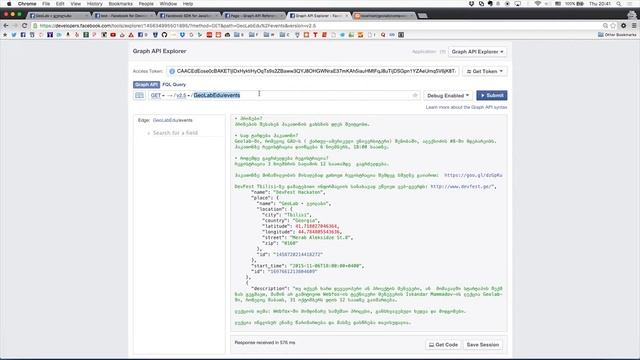Open the Window menu

pyautogui.click(x=168, y=4)
